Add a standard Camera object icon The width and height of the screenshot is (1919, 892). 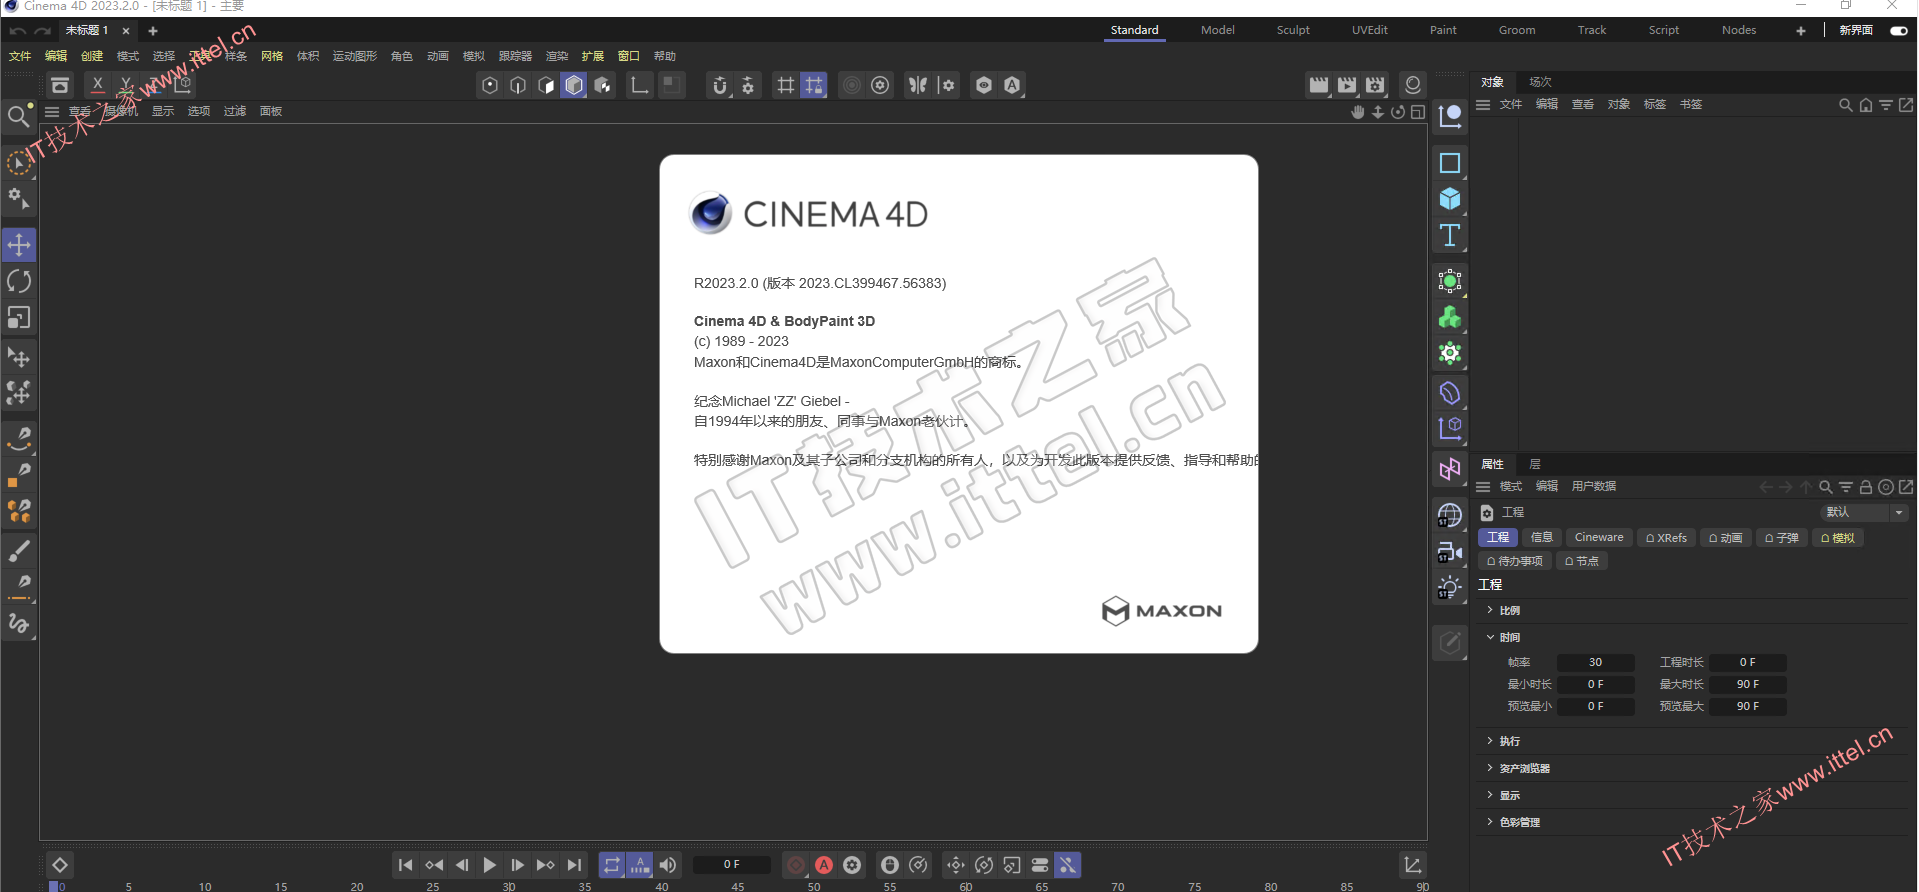[x=1450, y=551]
